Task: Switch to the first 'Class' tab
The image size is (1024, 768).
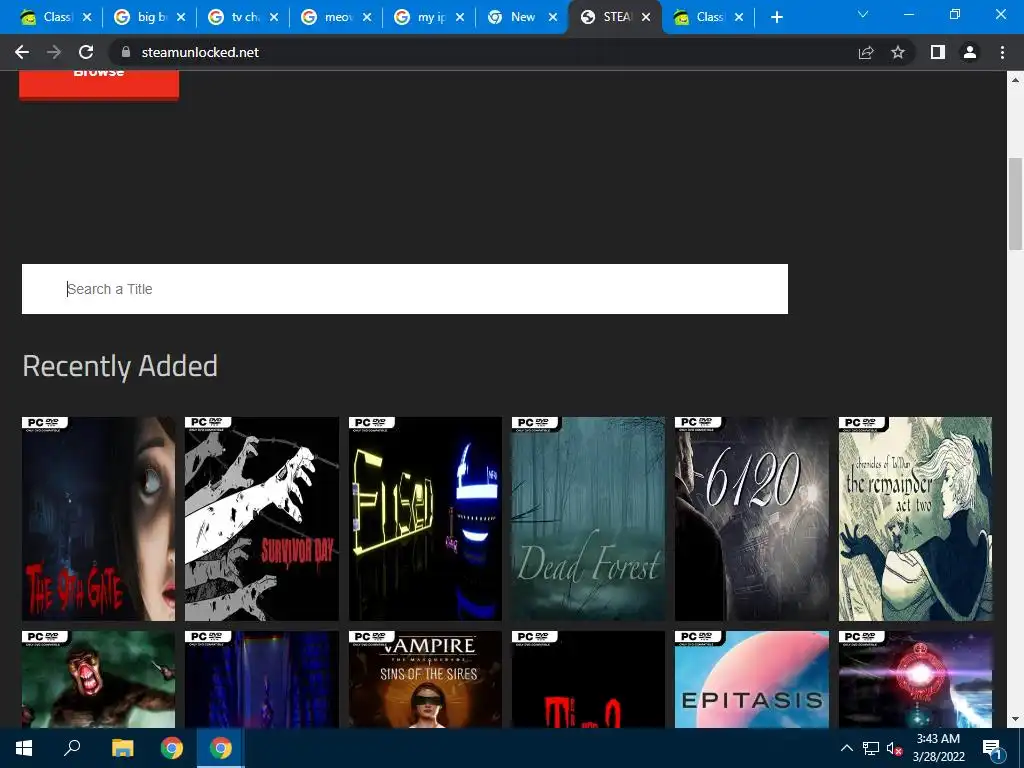Action: (x=56, y=17)
